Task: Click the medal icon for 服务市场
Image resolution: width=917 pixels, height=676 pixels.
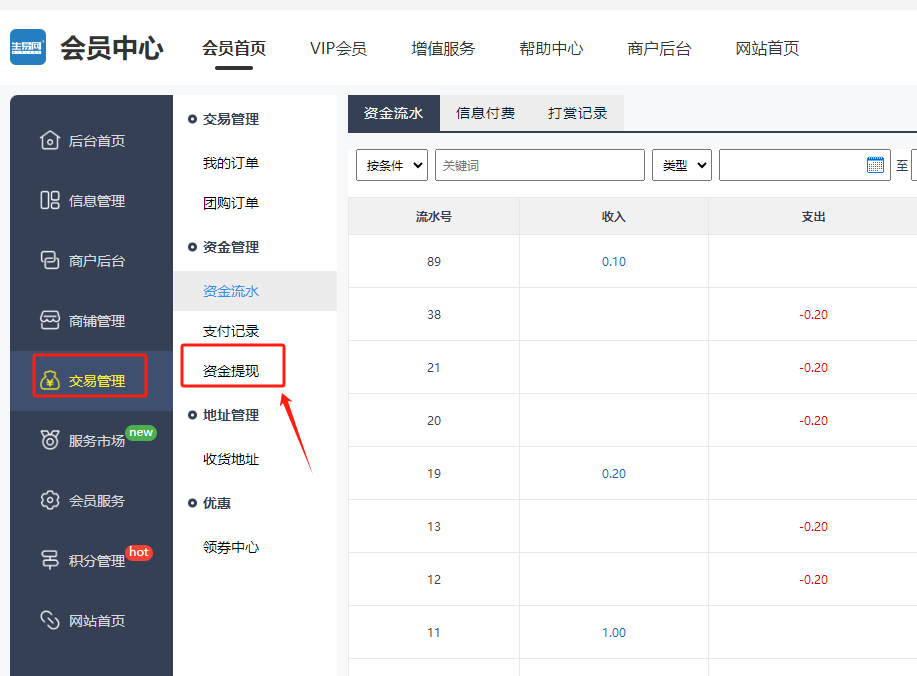Action: pos(50,440)
